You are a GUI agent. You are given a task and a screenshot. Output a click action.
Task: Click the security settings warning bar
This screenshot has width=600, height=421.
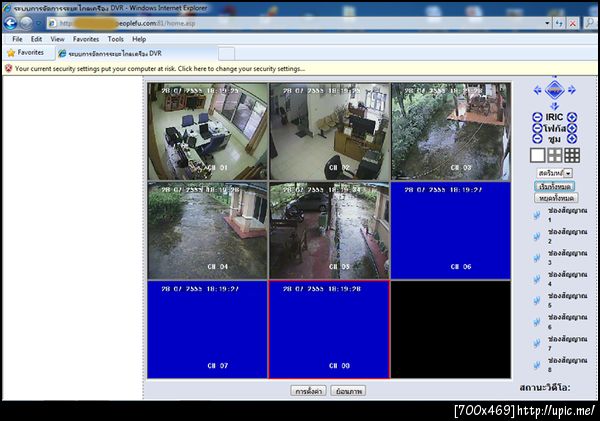[300, 69]
